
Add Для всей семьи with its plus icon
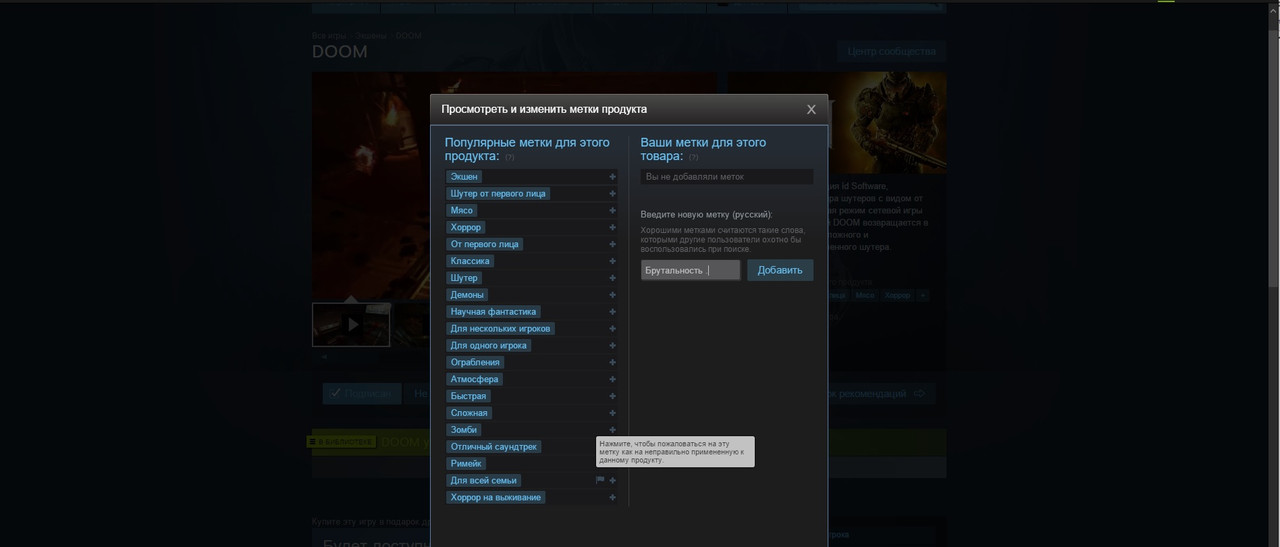pyautogui.click(x=613, y=481)
